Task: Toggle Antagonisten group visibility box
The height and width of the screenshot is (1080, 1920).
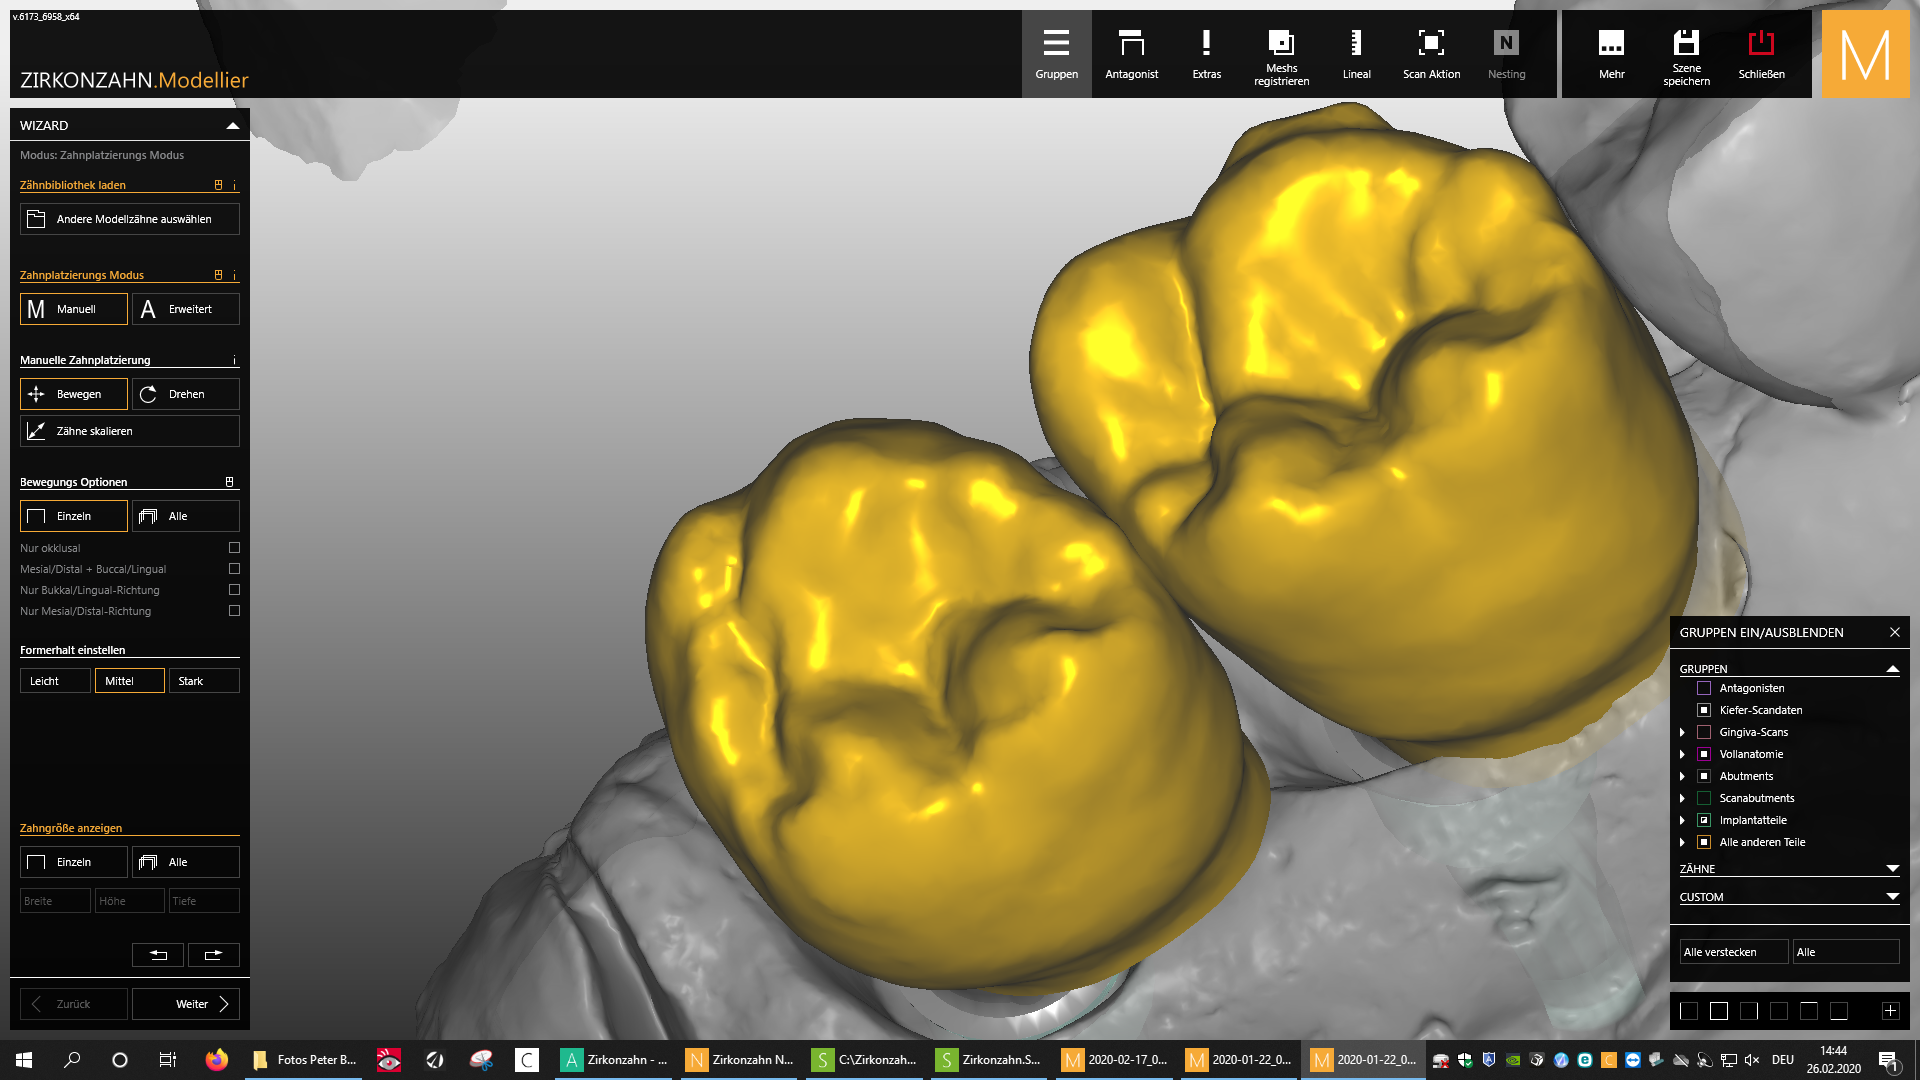Action: click(1704, 688)
